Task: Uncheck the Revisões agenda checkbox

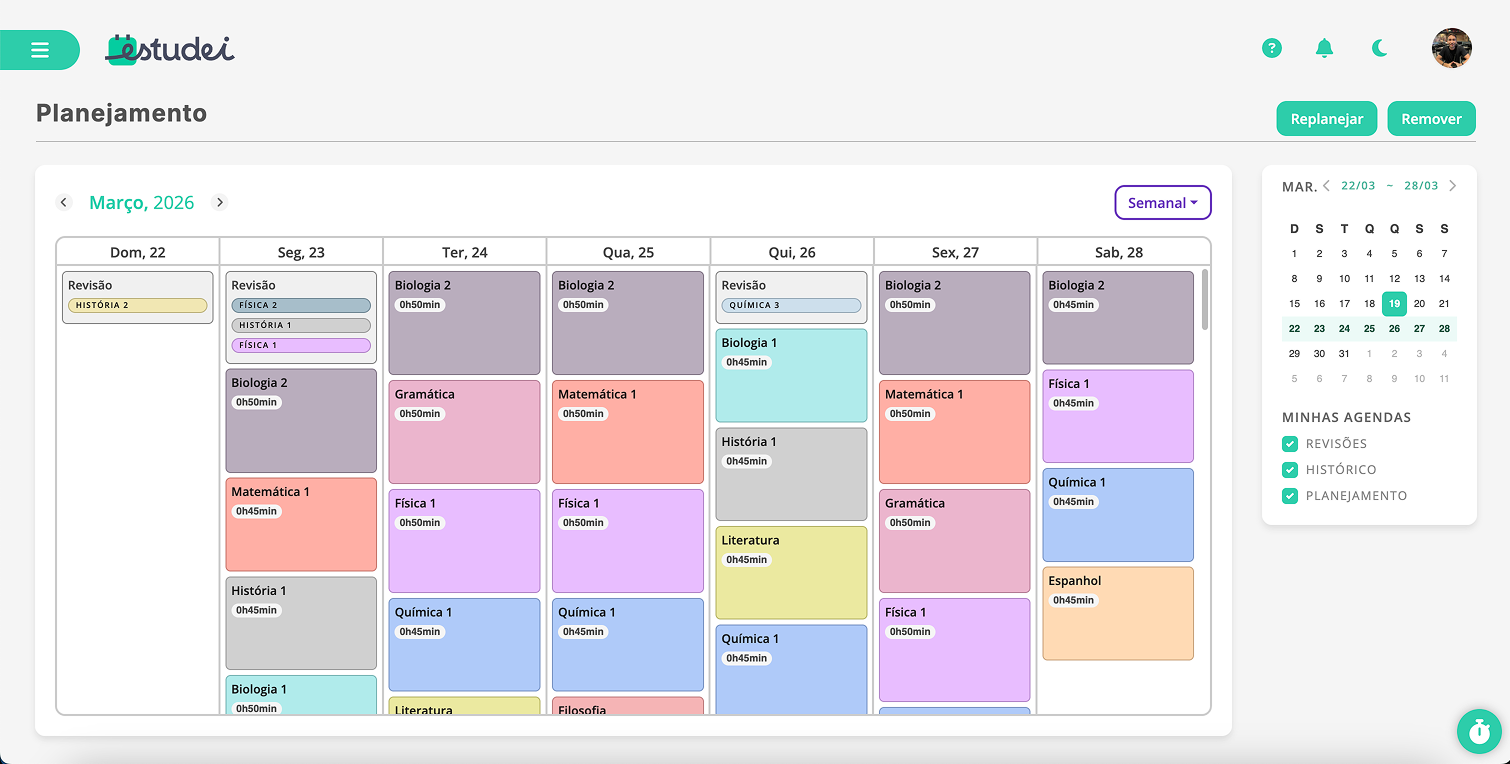Action: pos(1290,444)
